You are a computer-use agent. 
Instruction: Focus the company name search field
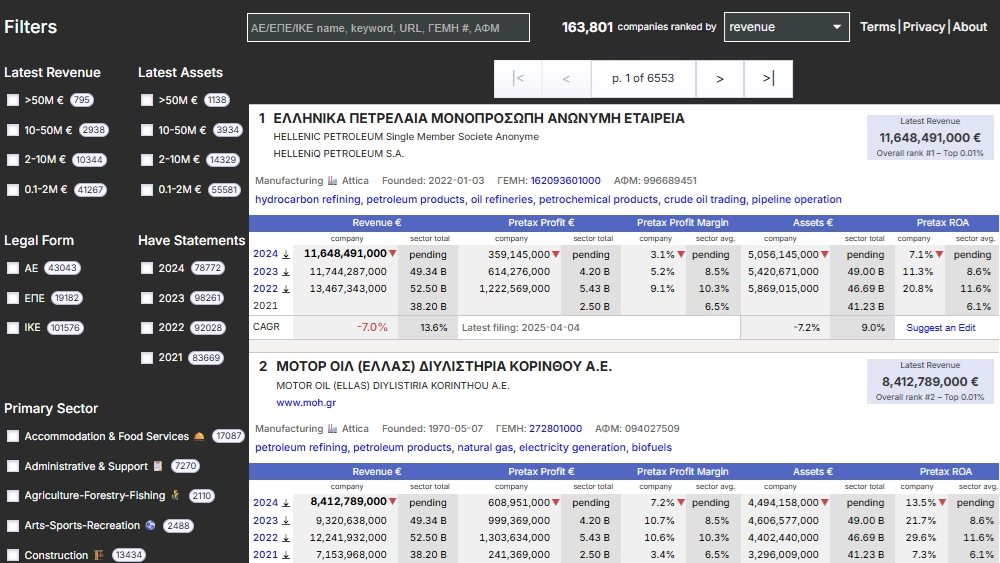(388, 28)
